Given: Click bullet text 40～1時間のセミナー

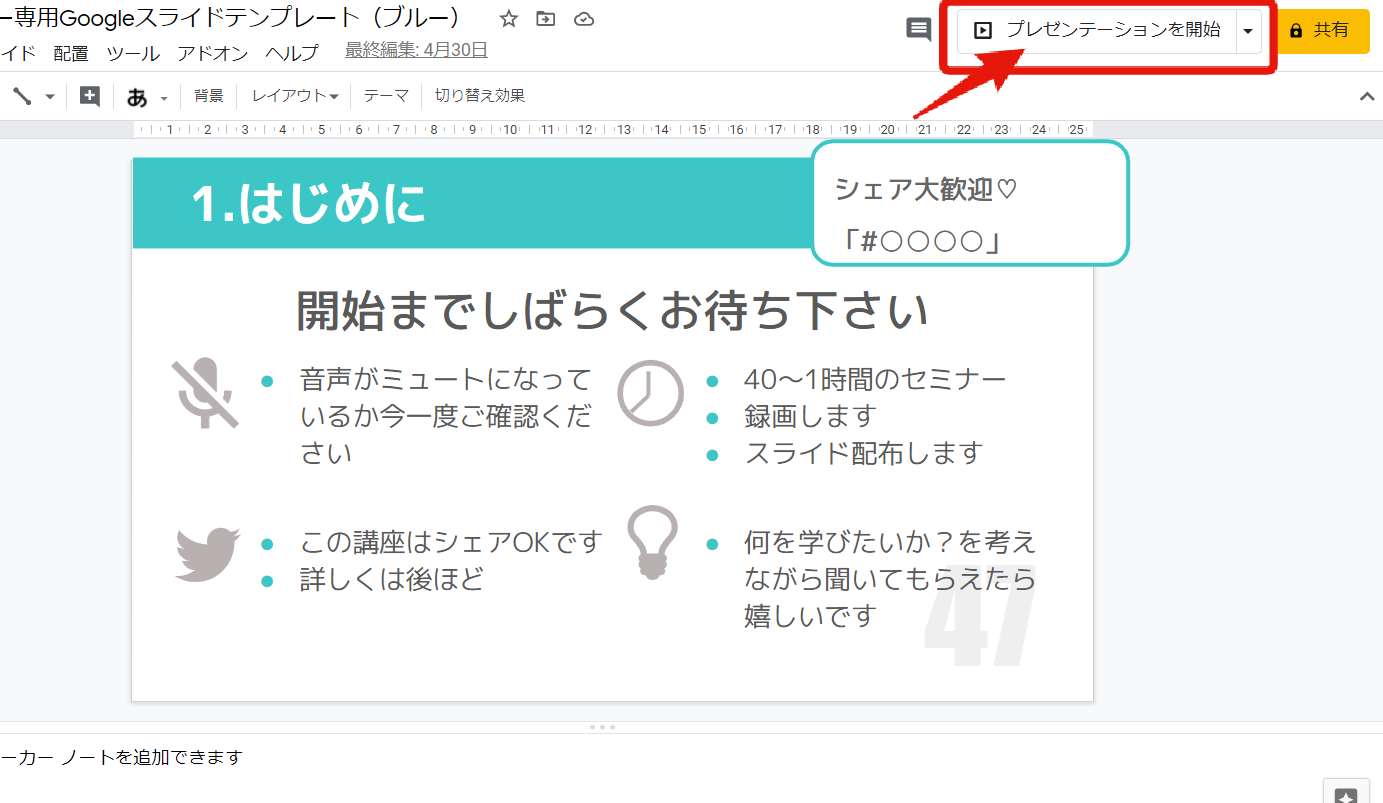Looking at the screenshot, I should tap(875, 379).
